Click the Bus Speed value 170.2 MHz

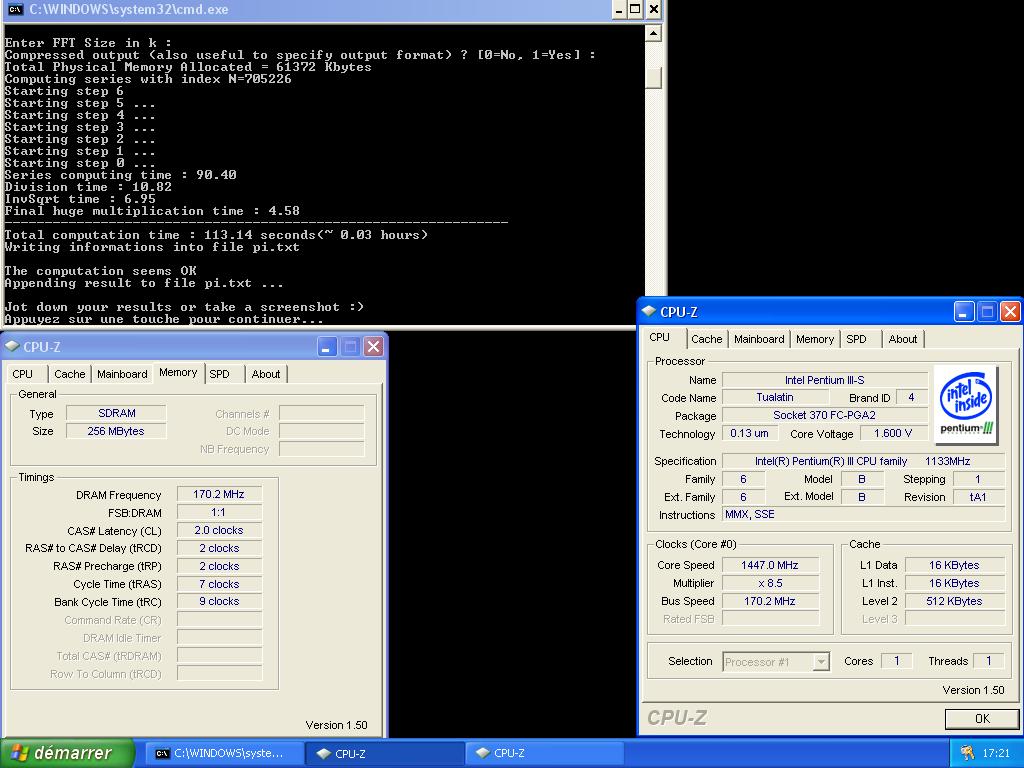[770, 601]
